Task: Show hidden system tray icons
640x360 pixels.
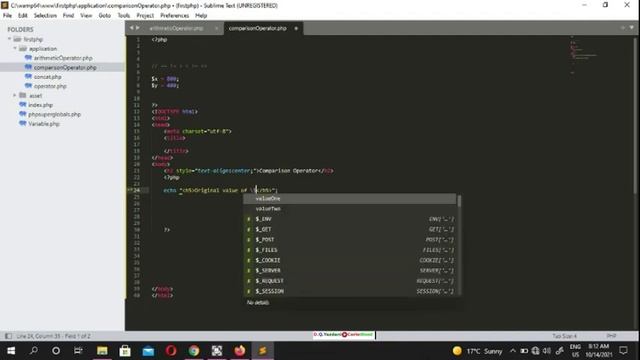Action: coord(513,351)
